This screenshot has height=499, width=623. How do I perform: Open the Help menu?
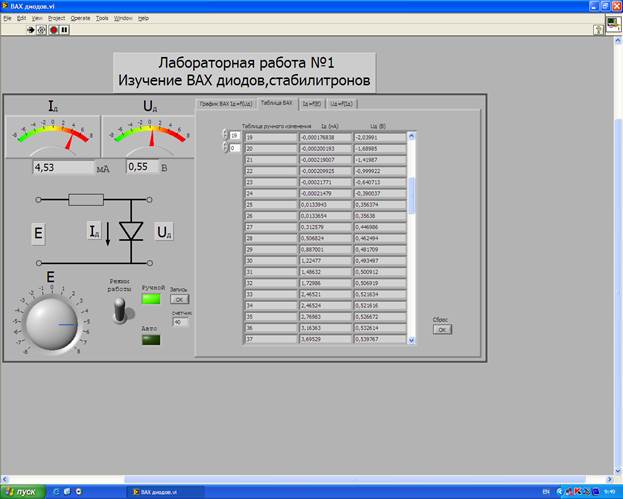click(x=143, y=18)
